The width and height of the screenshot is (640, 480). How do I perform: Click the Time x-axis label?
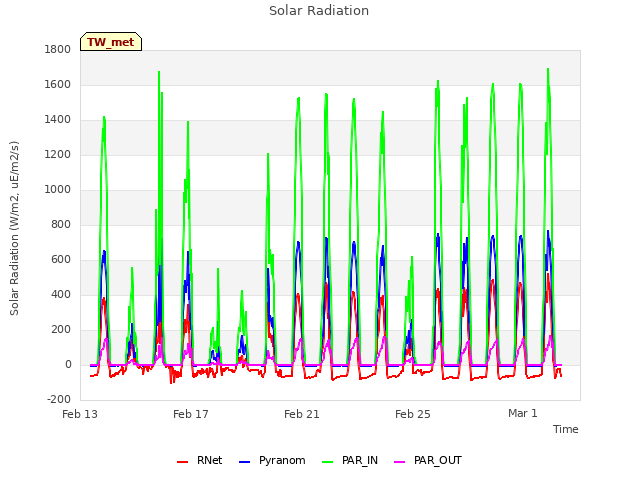[565, 429]
